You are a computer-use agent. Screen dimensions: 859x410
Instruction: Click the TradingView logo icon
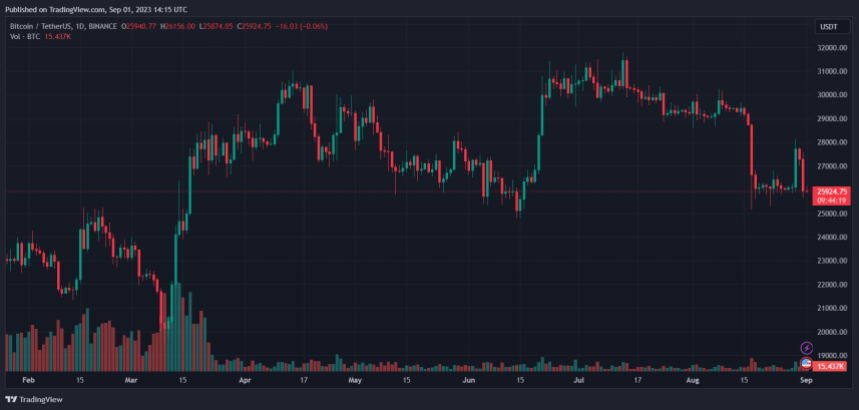point(11,398)
